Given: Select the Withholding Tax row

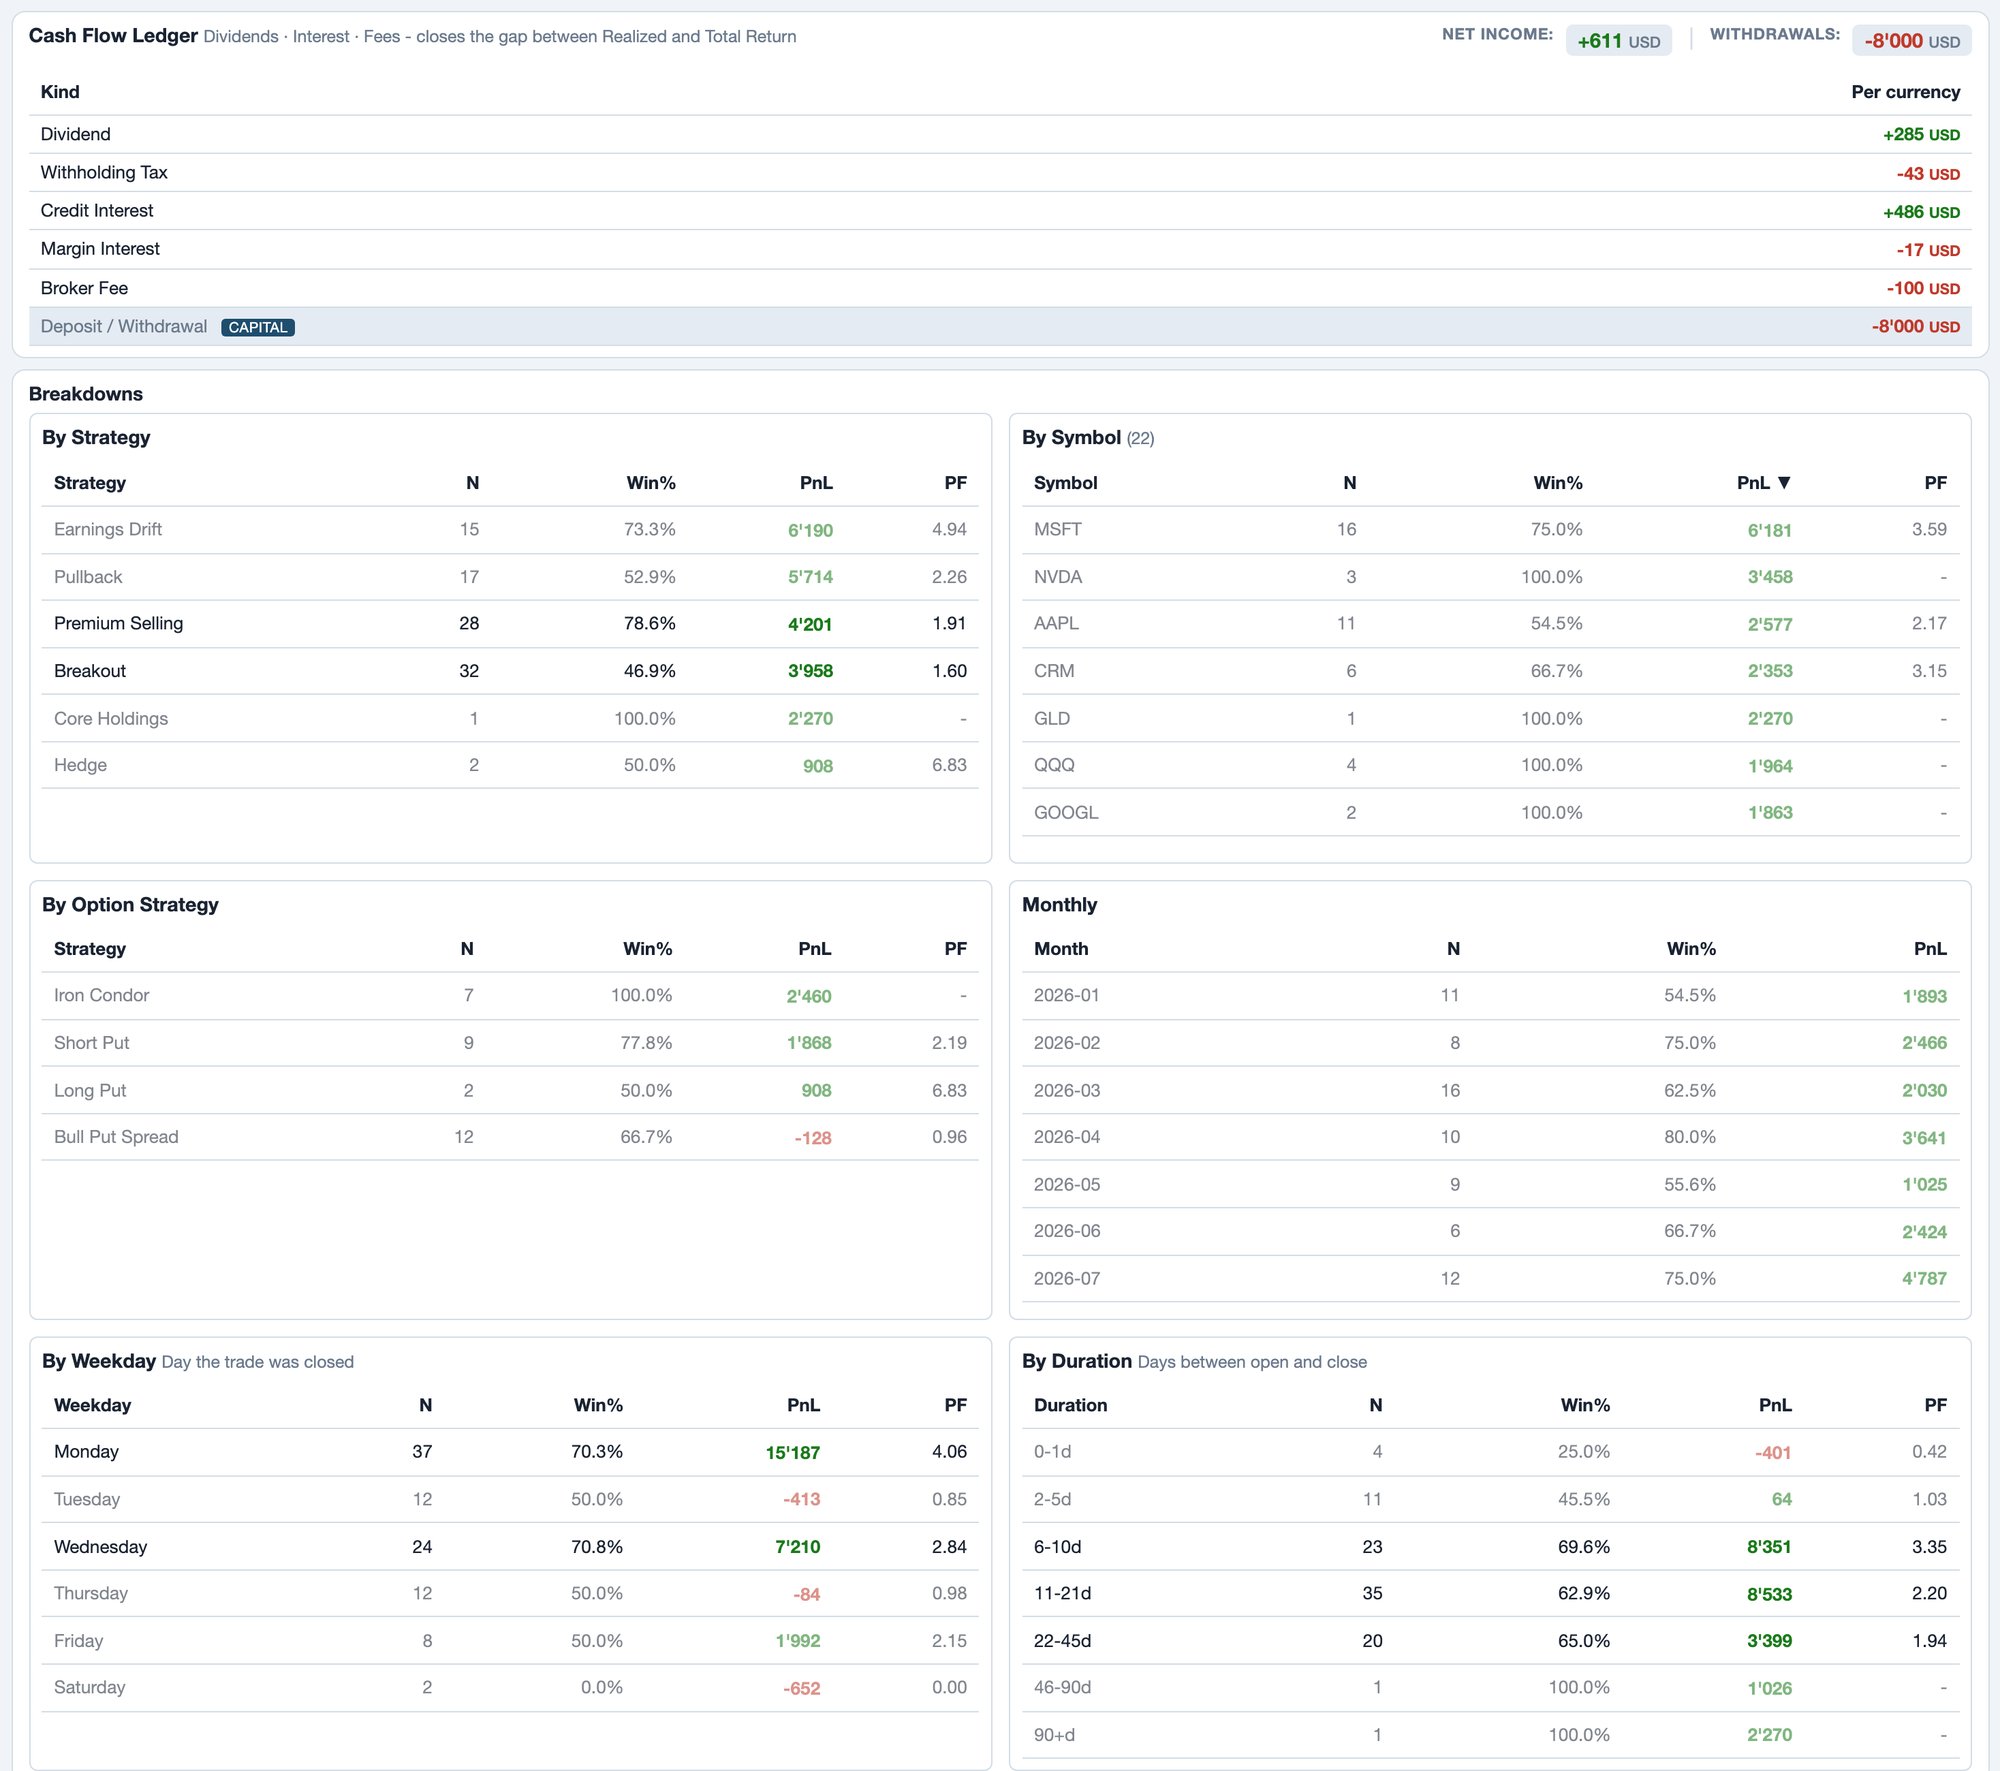Looking at the screenshot, I should tap(1000, 173).
